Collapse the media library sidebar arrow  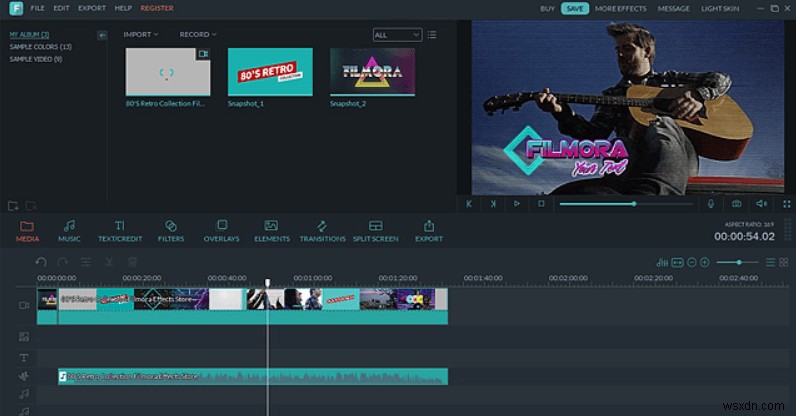(x=102, y=35)
